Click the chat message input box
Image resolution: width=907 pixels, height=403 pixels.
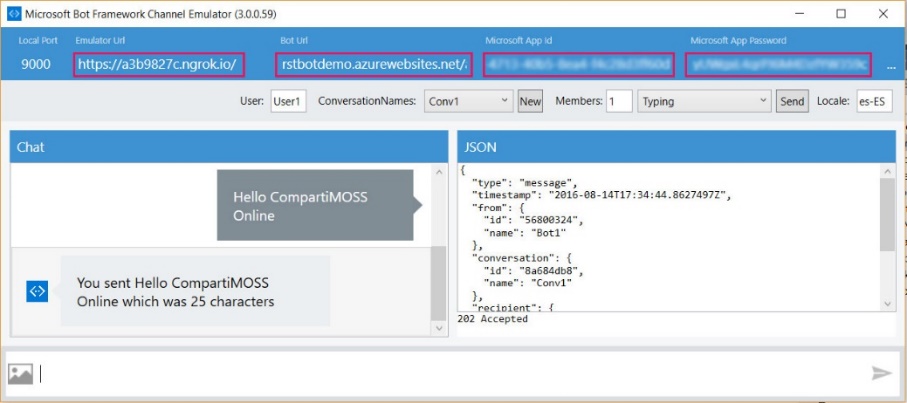tap(450, 373)
